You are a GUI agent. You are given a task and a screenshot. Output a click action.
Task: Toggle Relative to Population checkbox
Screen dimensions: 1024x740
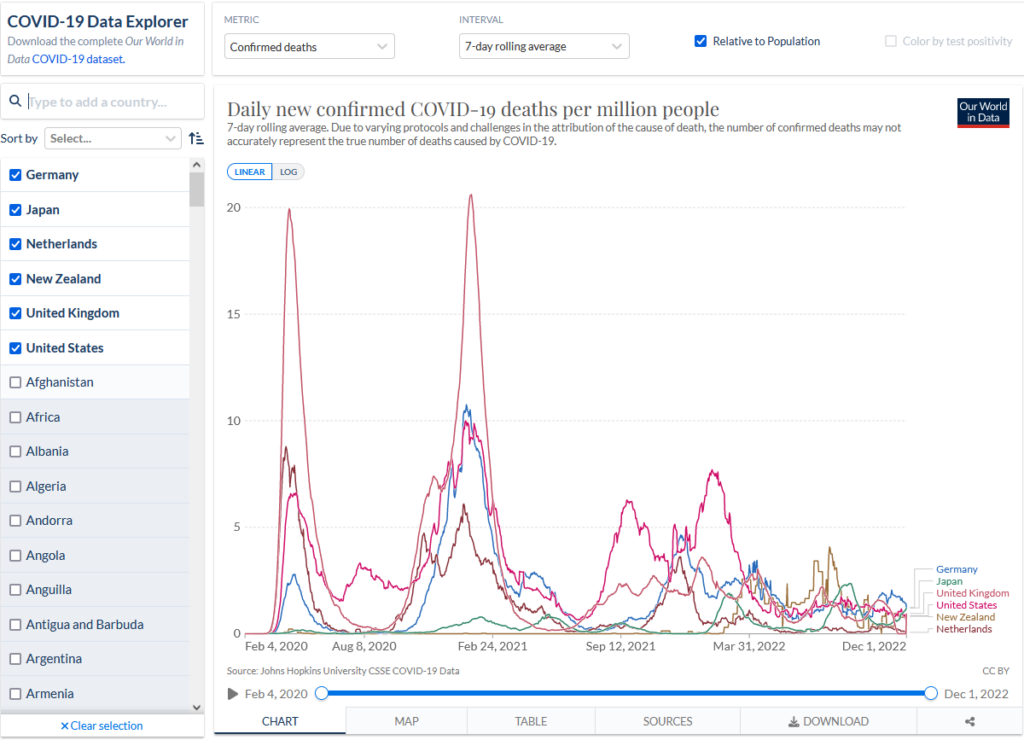(700, 41)
